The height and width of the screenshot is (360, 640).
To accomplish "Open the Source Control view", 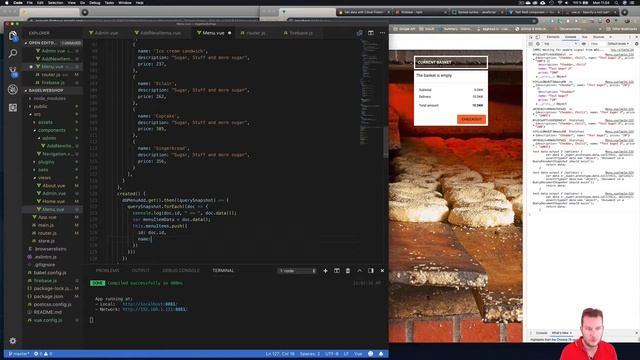I will point(13,71).
